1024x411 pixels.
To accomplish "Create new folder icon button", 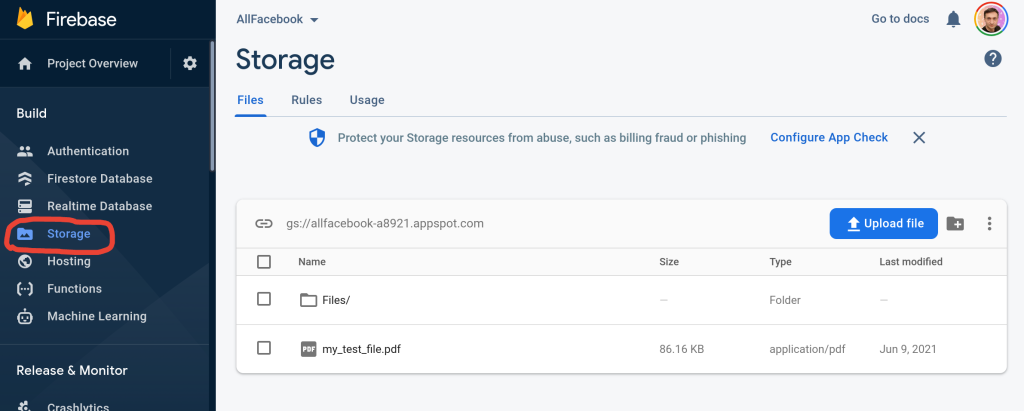I will (955, 223).
